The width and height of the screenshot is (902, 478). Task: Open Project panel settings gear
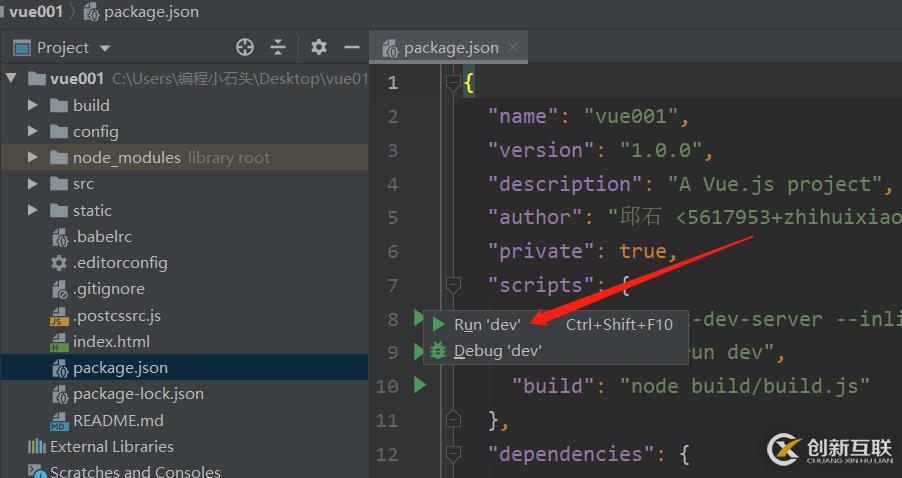pos(319,47)
